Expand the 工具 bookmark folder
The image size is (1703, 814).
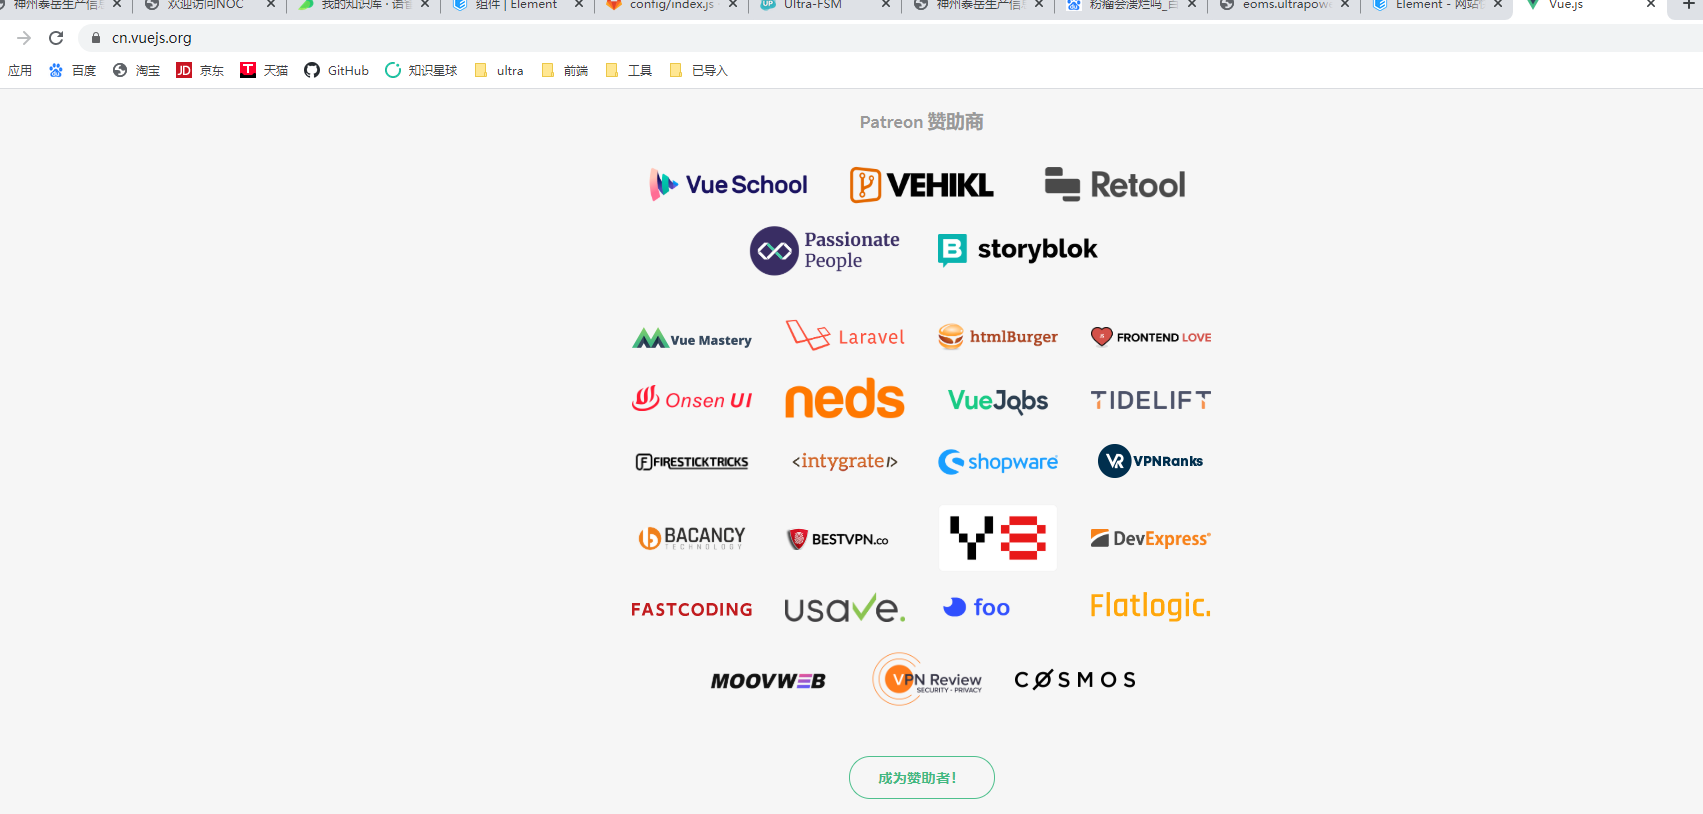[629, 70]
